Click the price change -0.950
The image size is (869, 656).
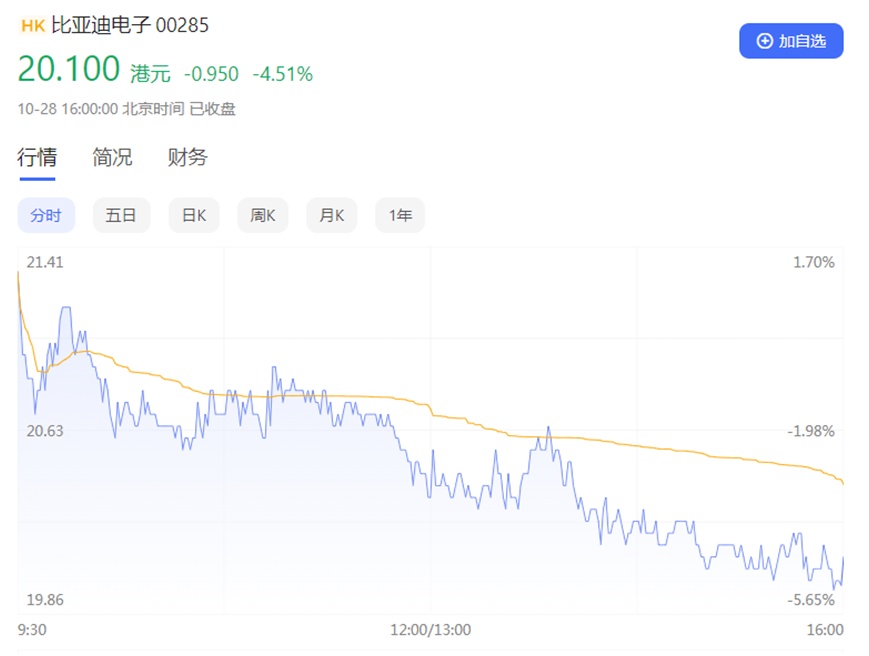point(211,74)
